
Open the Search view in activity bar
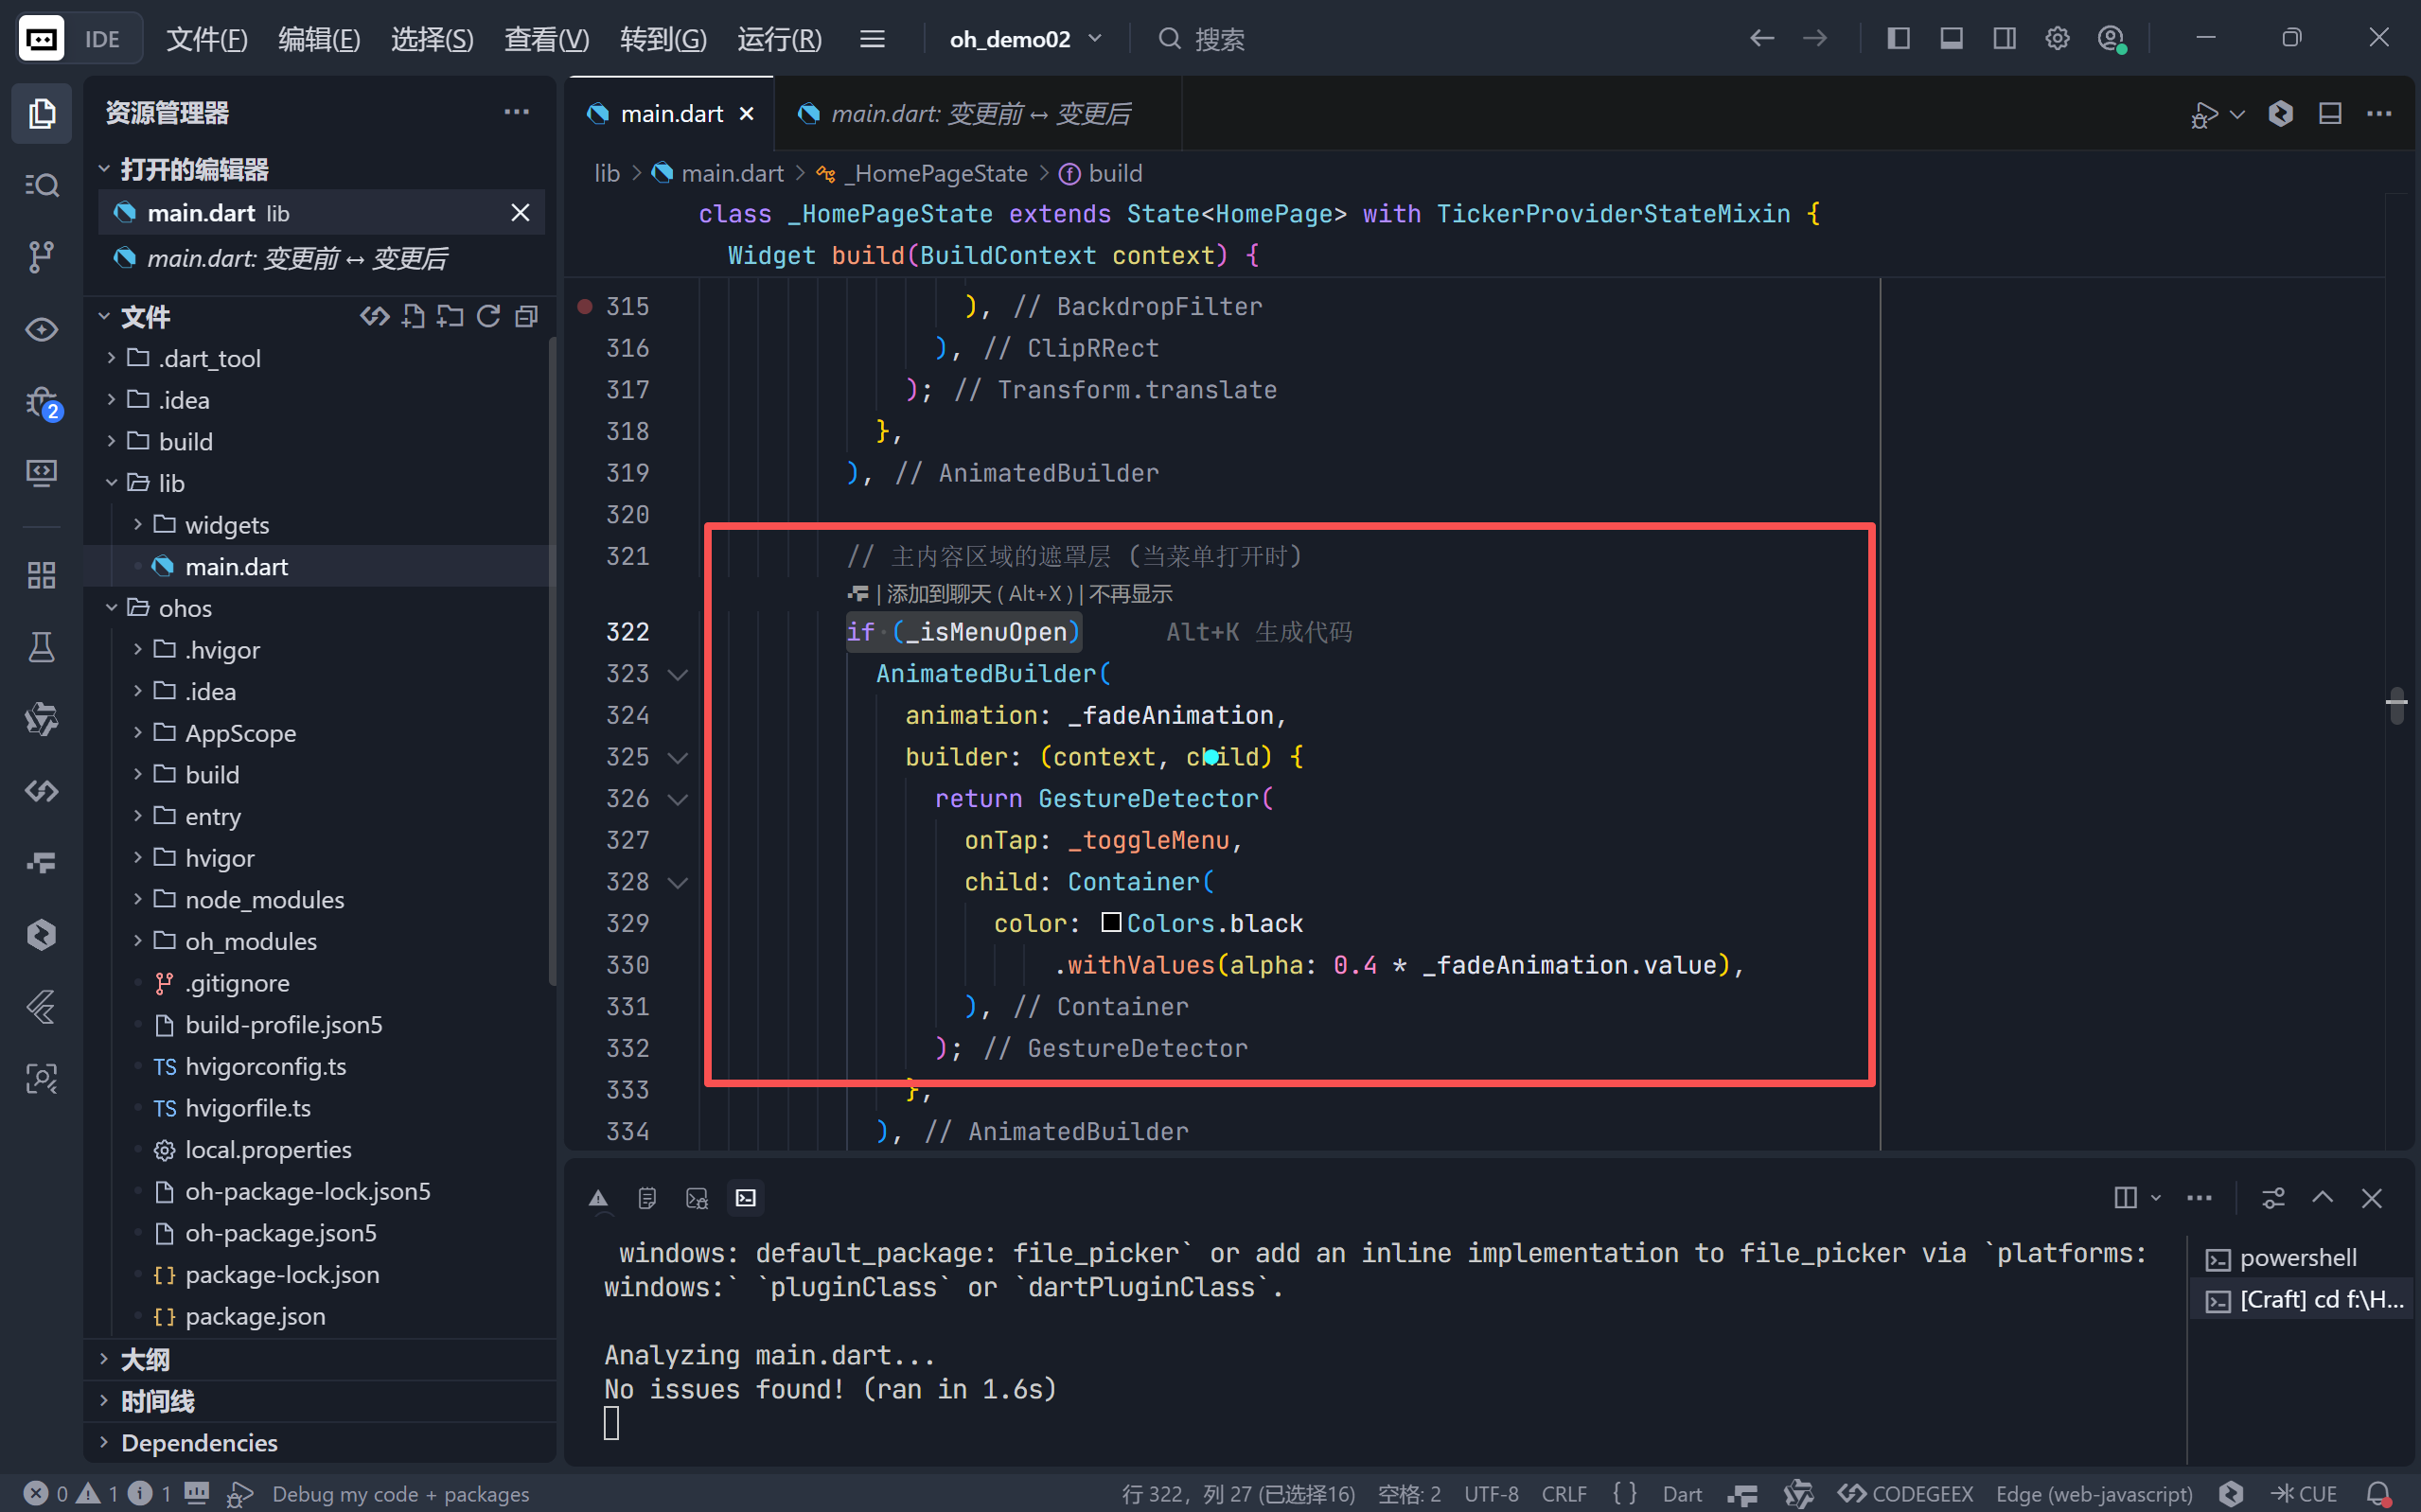click(41, 185)
